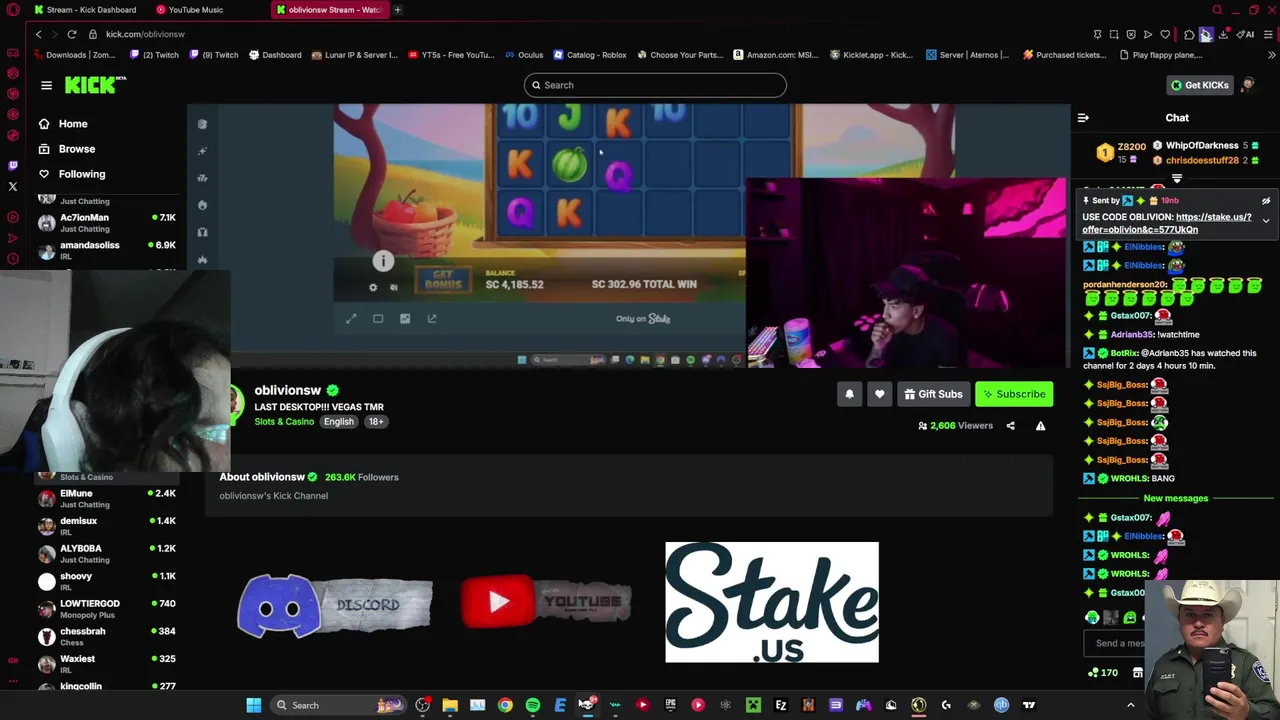The height and width of the screenshot is (720, 1280).
Task: Go back in browser history
Action: coord(39,34)
